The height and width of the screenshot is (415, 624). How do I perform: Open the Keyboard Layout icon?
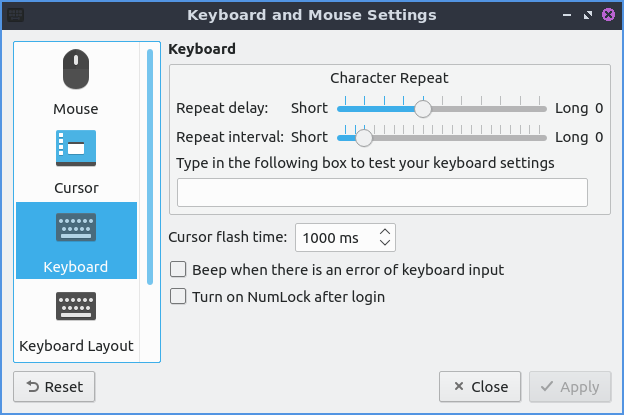pos(76,307)
